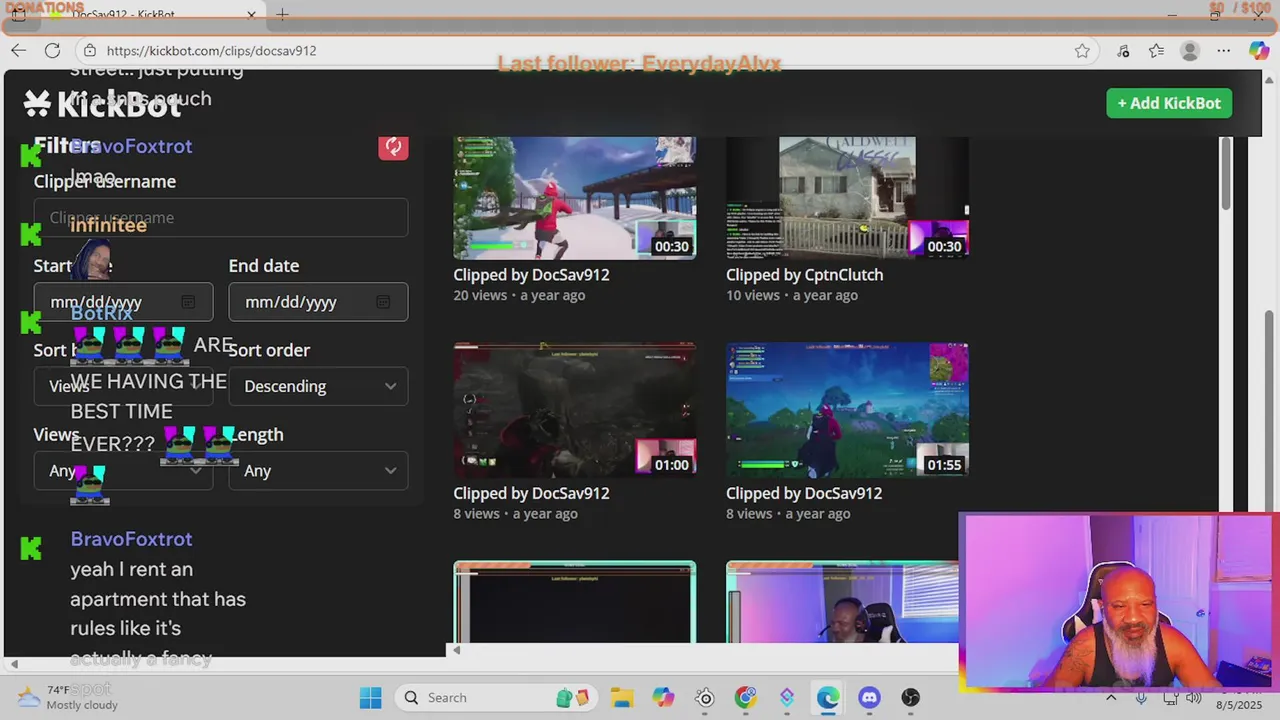Show hidden system tray icons
The image size is (1280, 720).
coord(1111,697)
